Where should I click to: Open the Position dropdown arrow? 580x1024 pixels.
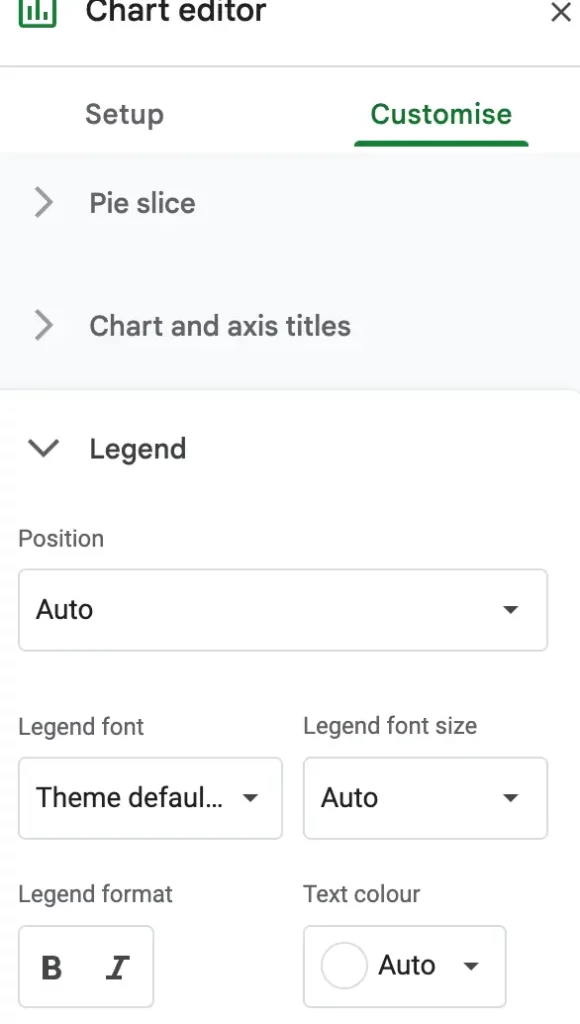click(x=512, y=610)
